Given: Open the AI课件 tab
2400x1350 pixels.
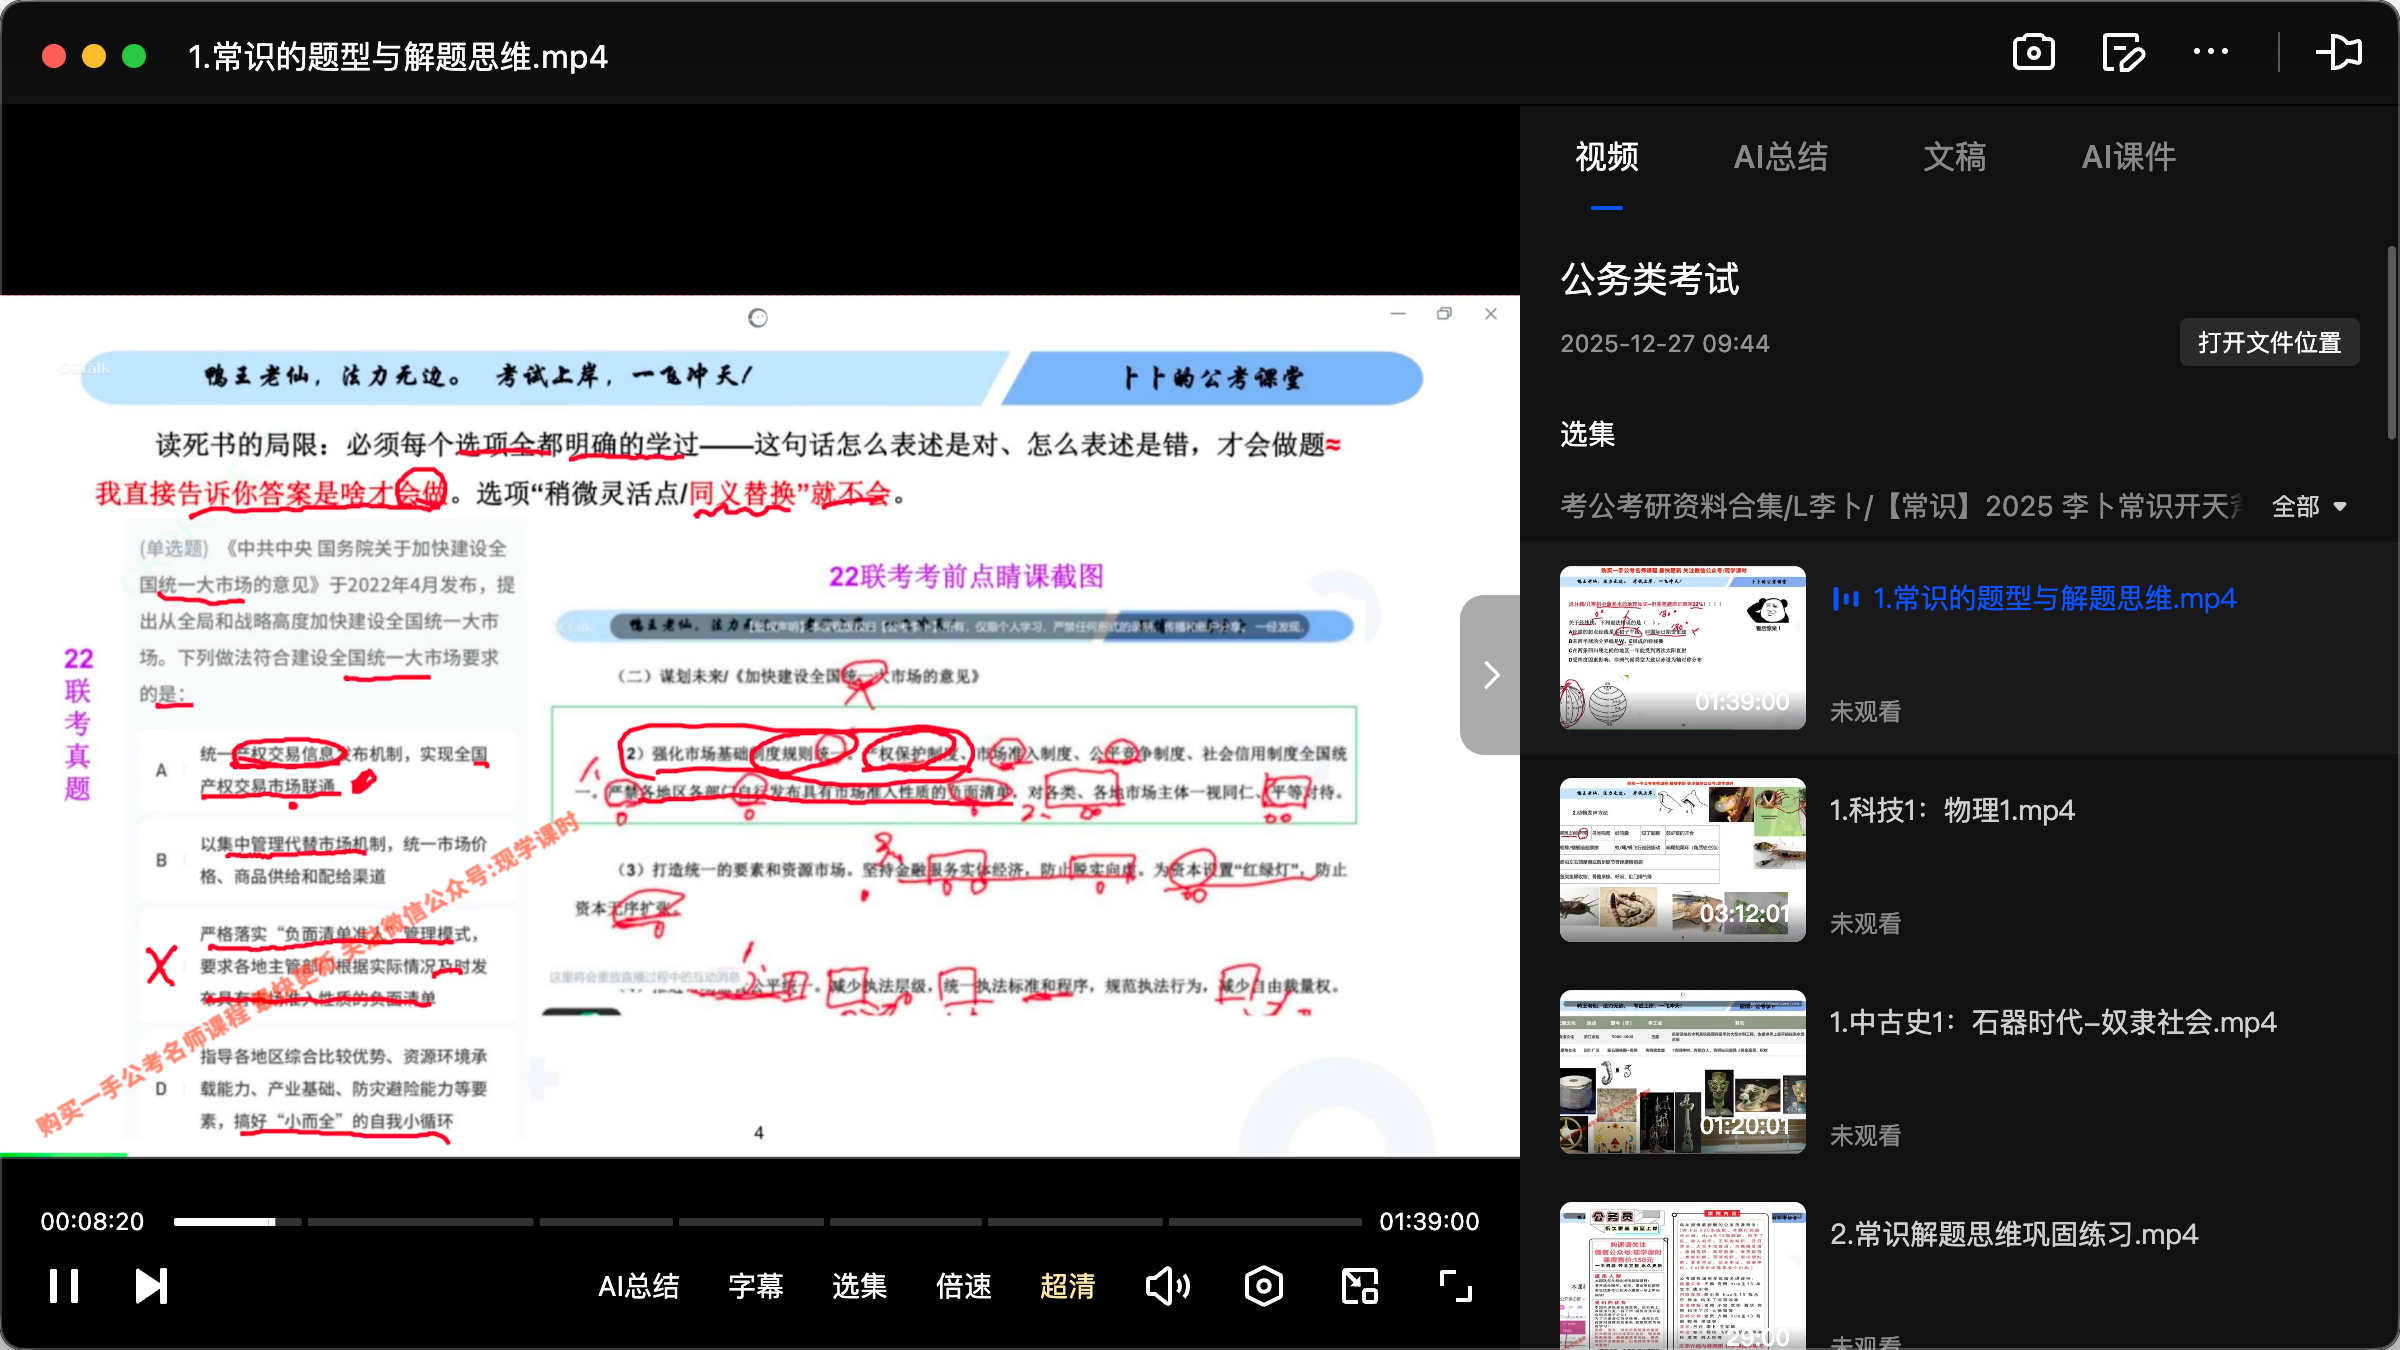Looking at the screenshot, I should (x=2128, y=157).
